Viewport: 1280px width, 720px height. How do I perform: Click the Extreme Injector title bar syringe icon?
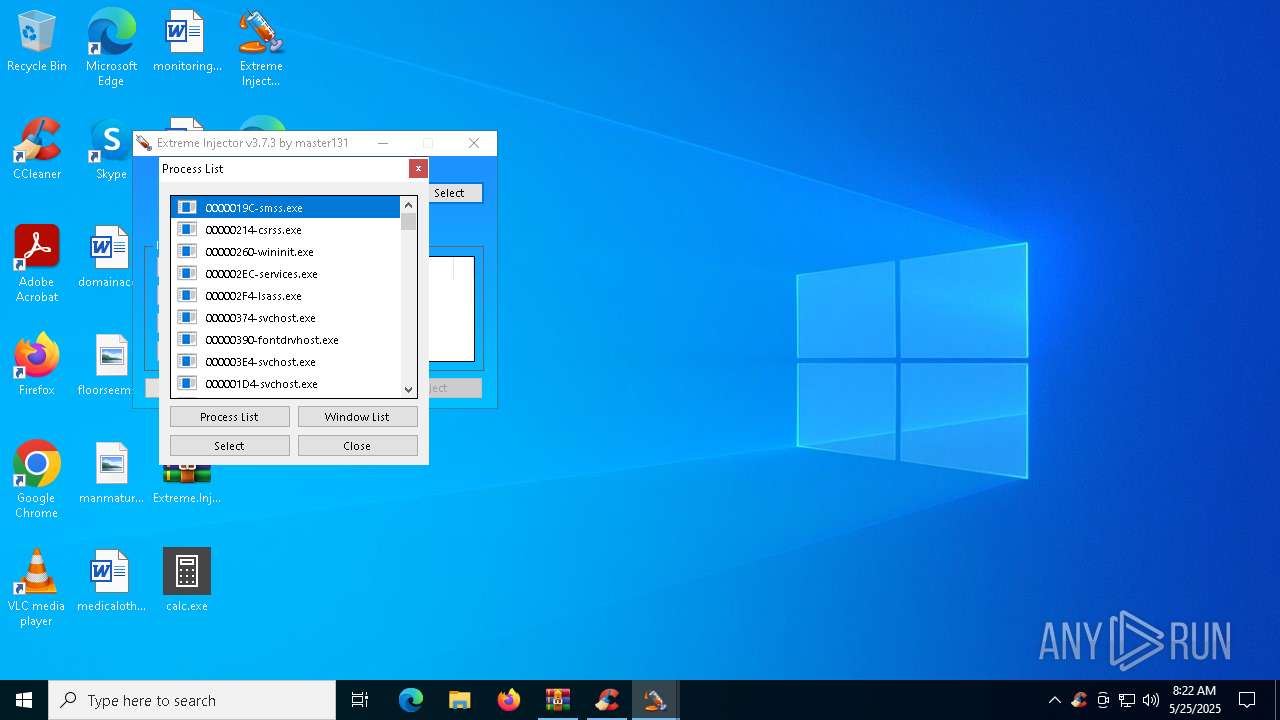tap(145, 143)
